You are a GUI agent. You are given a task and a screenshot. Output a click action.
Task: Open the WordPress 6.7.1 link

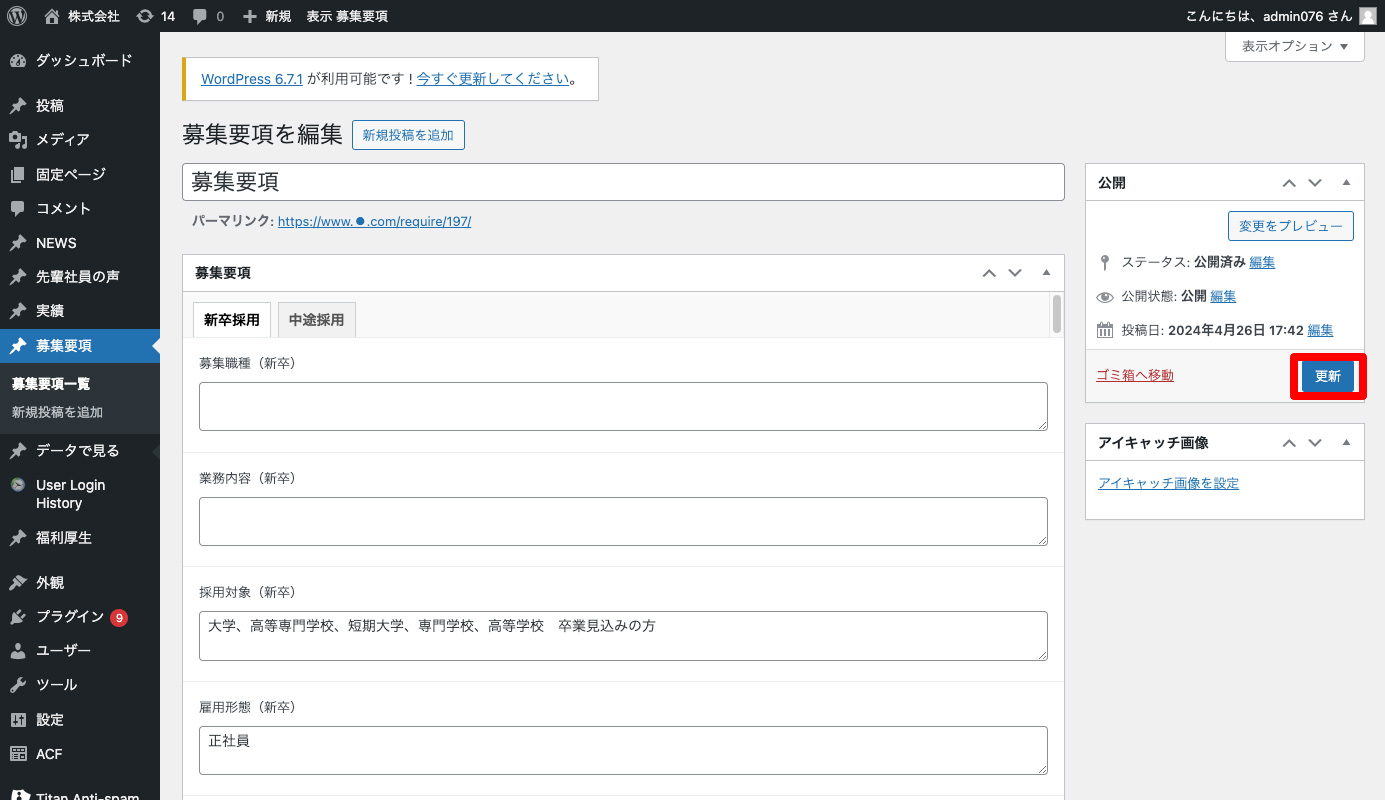pos(252,79)
